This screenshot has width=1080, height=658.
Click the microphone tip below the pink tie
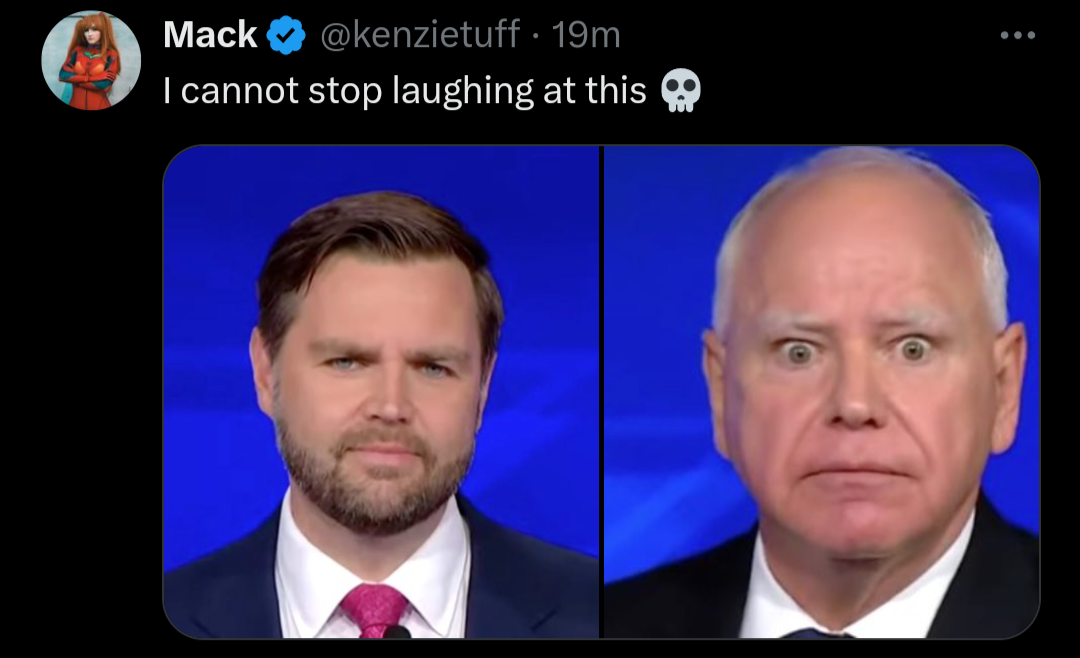pos(397,633)
